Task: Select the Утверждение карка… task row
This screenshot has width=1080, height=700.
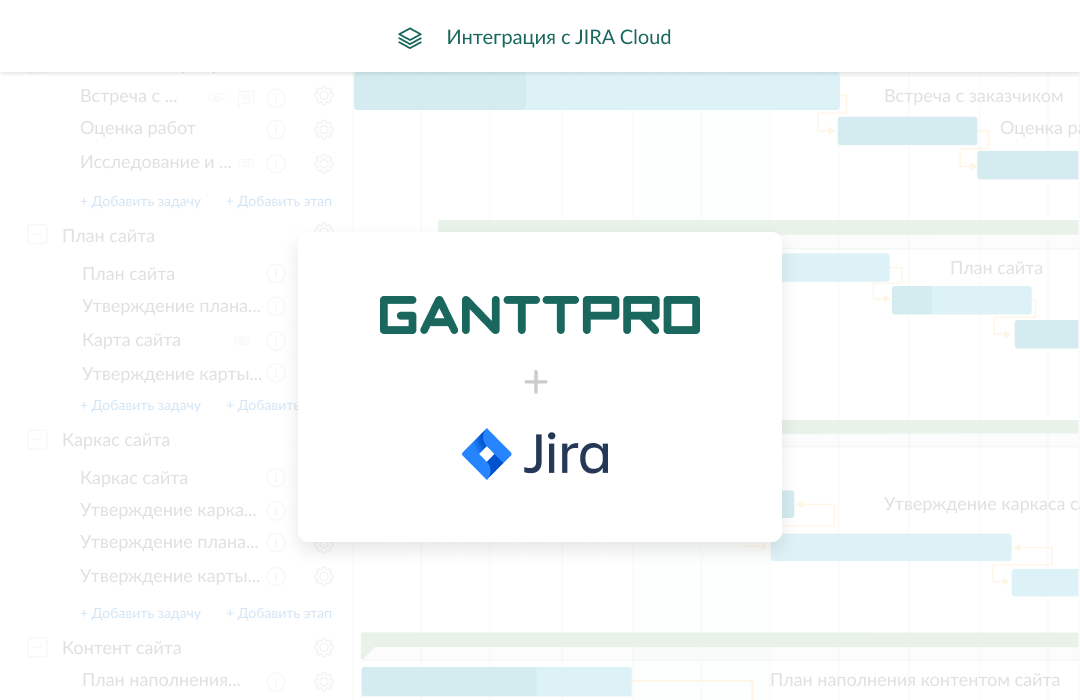Action: [x=168, y=510]
